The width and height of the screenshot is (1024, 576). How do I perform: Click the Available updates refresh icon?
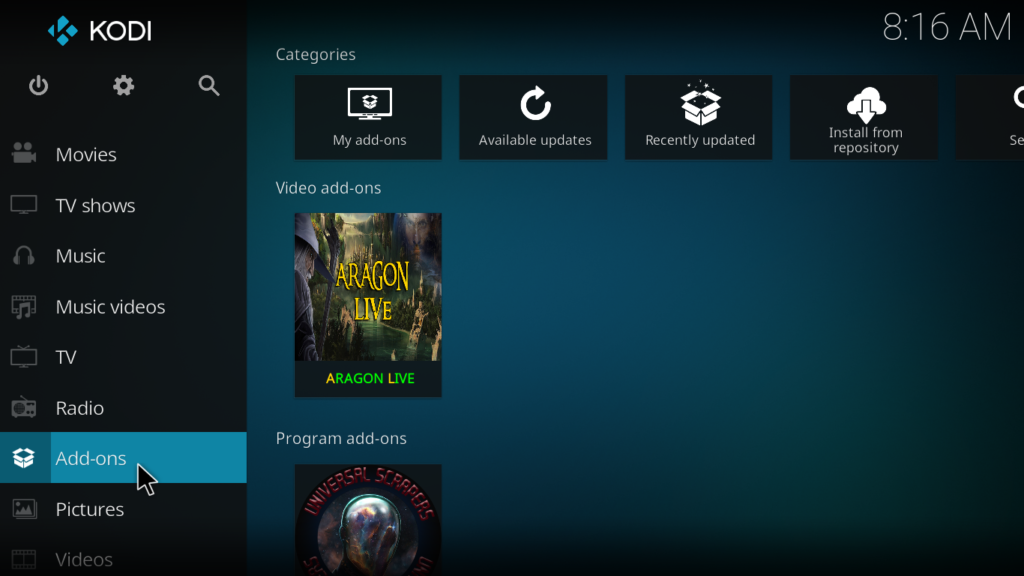click(535, 104)
